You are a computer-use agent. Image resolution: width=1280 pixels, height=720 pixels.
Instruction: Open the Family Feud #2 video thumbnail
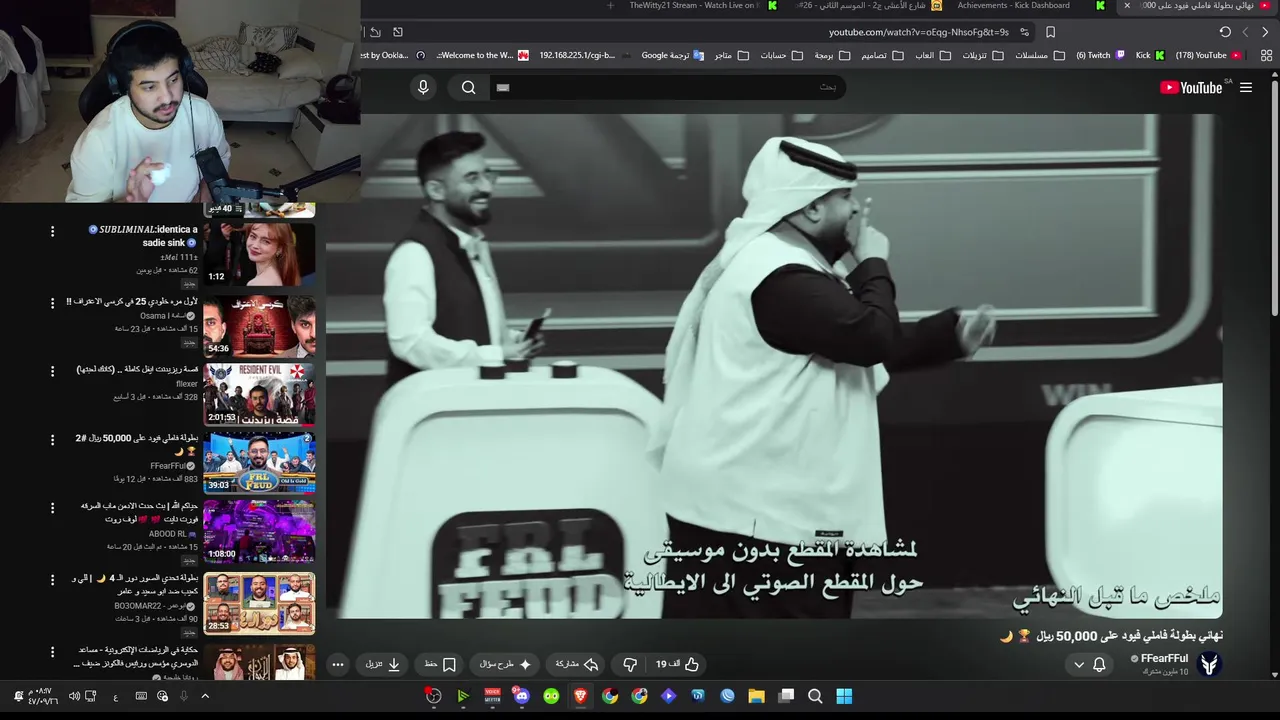point(259,463)
